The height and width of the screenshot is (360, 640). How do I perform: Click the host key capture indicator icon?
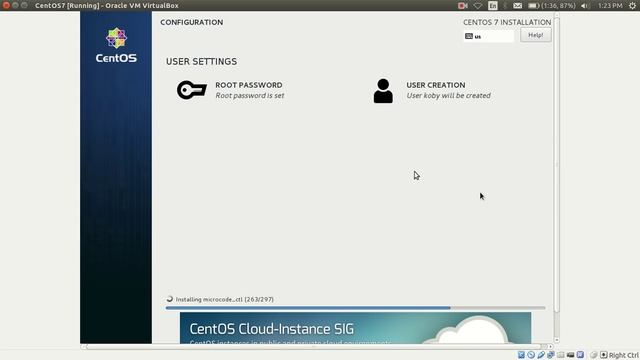tap(604, 355)
